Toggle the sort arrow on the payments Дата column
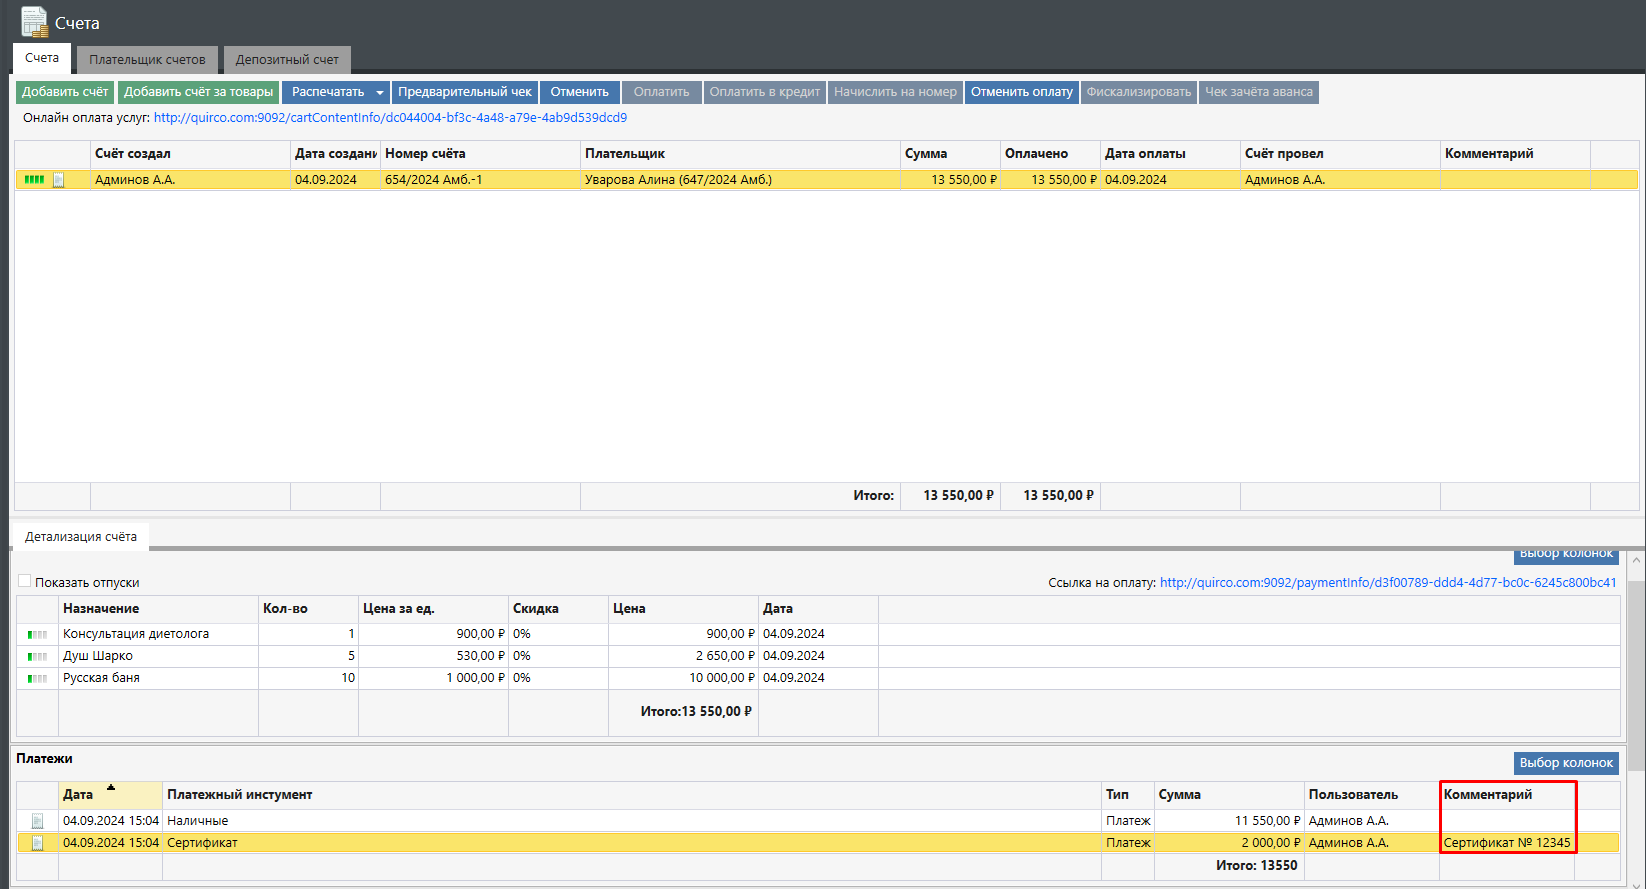This screenshot has width=1646, height=889. pyautogui.click(x=111, y=788)
